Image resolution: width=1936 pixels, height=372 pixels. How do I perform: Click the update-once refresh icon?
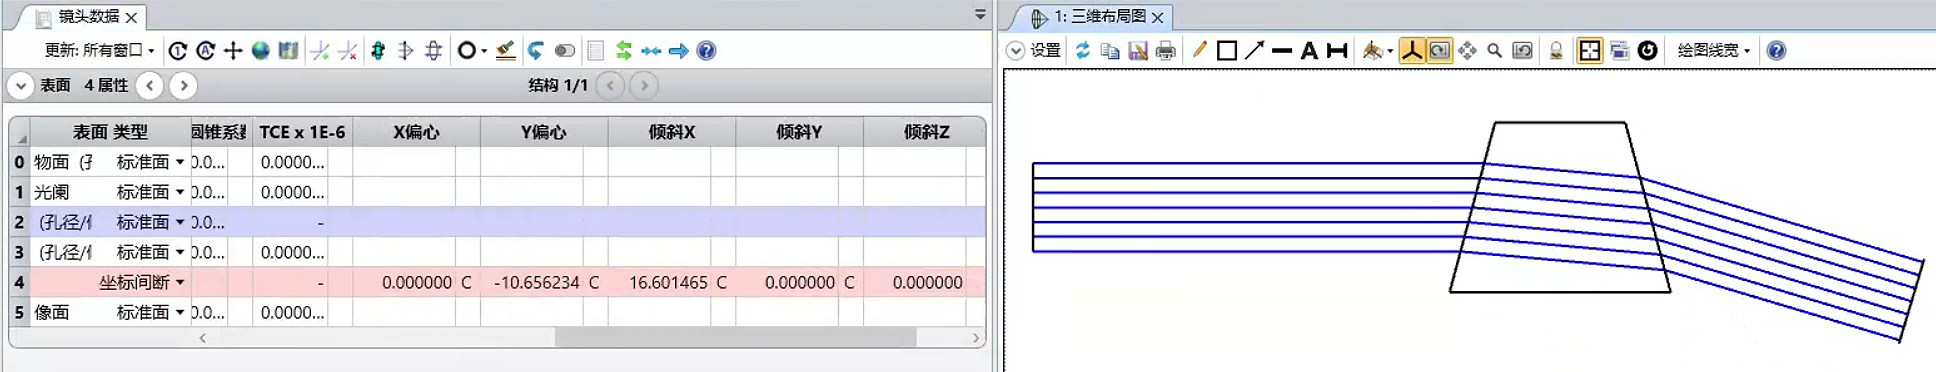tap(178, 50)
